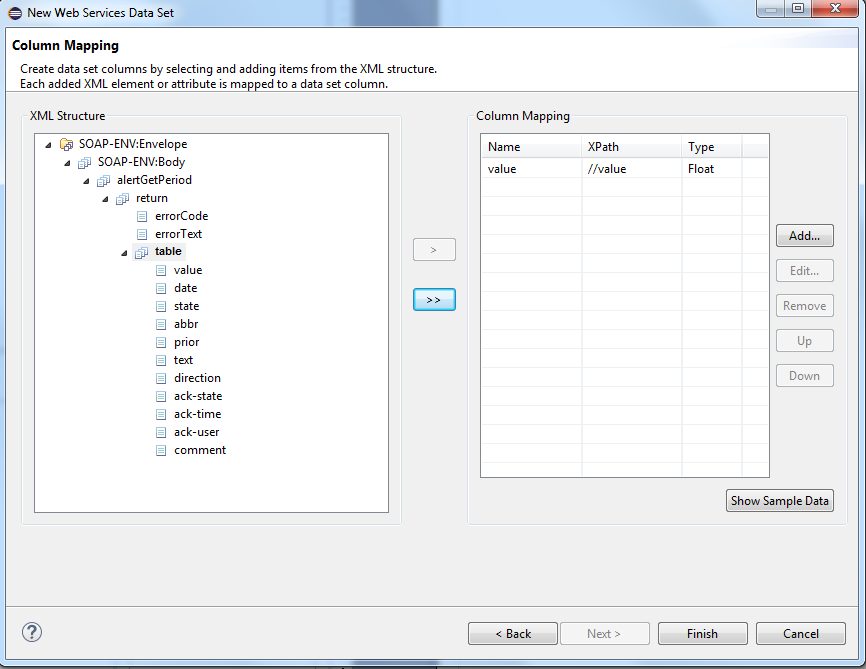Screen dimensions: 866x669
Task: Select the direction element in the tree
Action: coord(197,378)
